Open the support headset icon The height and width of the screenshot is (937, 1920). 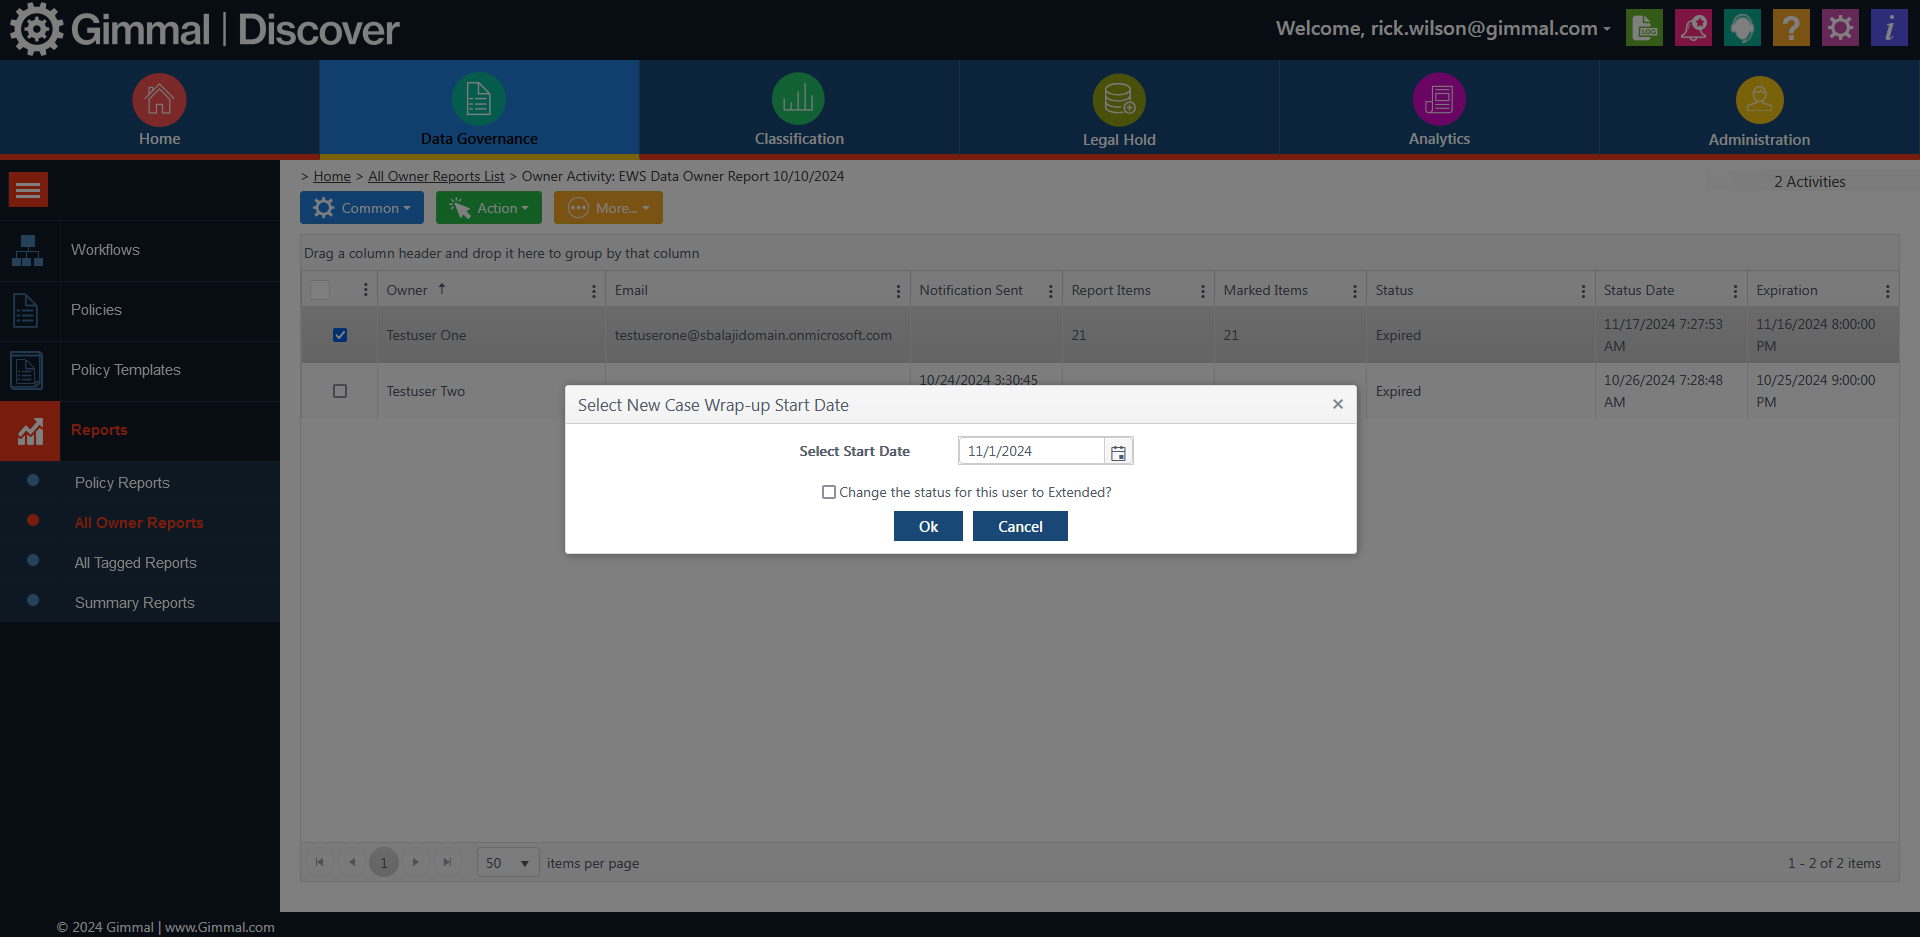(x=1742, y=27)
